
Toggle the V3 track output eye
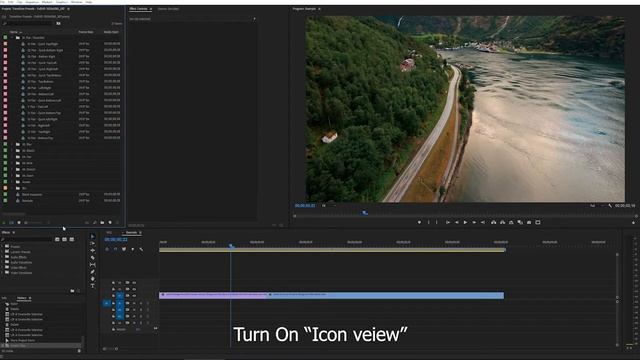tap(134, 283)
